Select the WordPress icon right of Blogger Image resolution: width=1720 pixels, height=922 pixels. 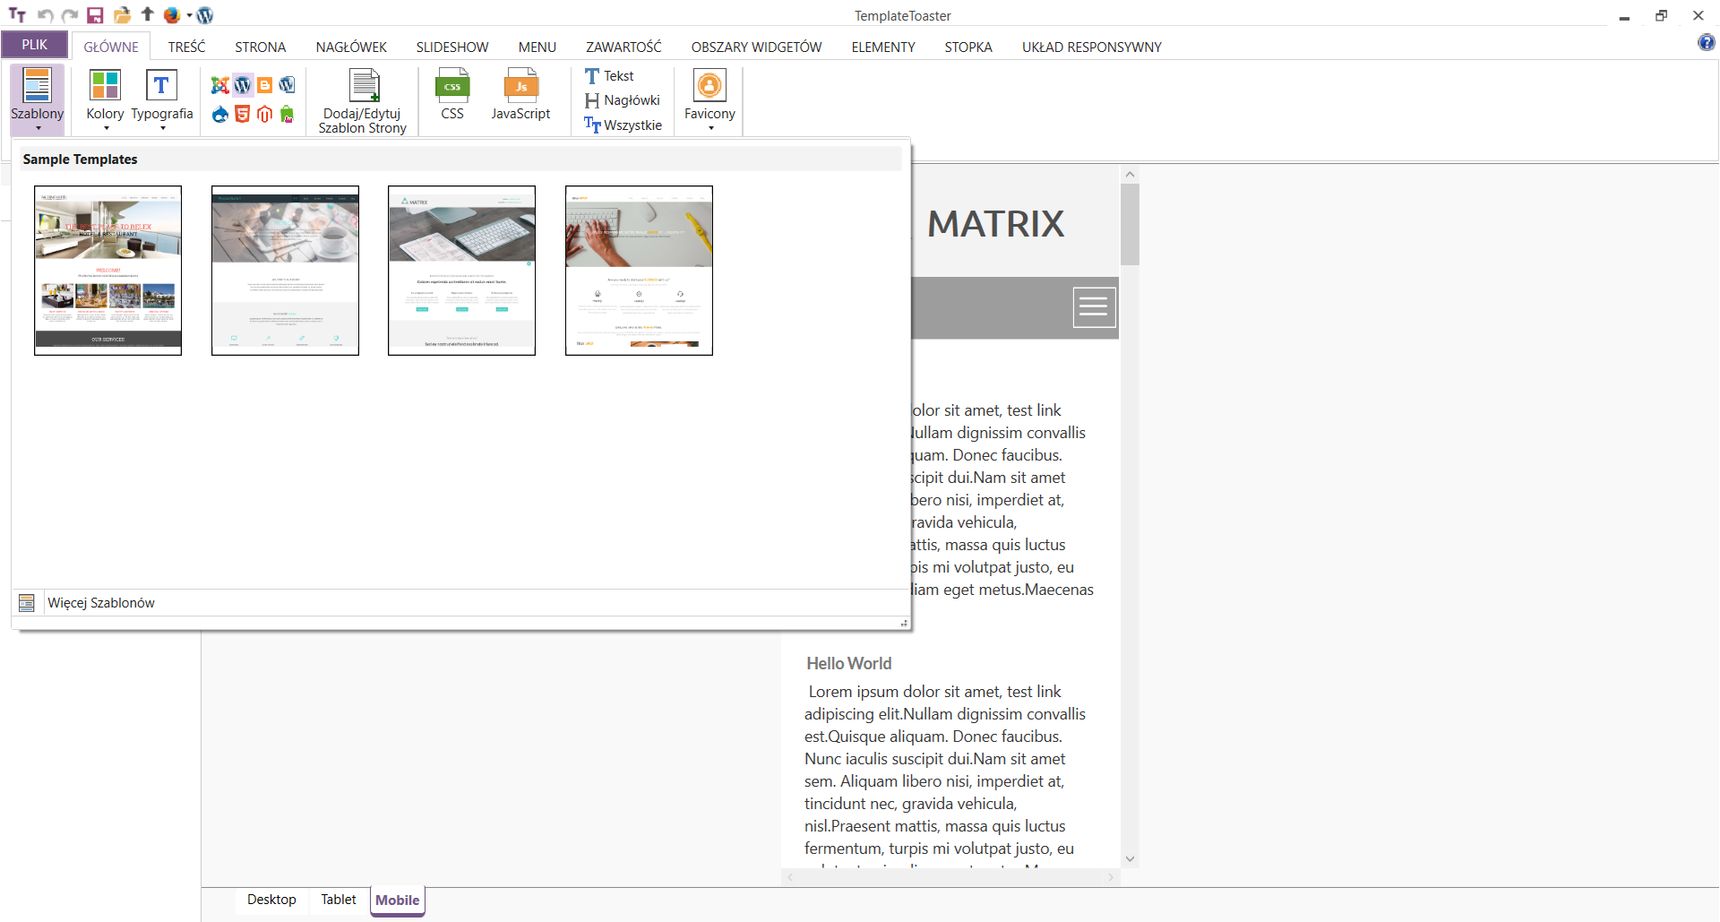click(x=287, y=86)
